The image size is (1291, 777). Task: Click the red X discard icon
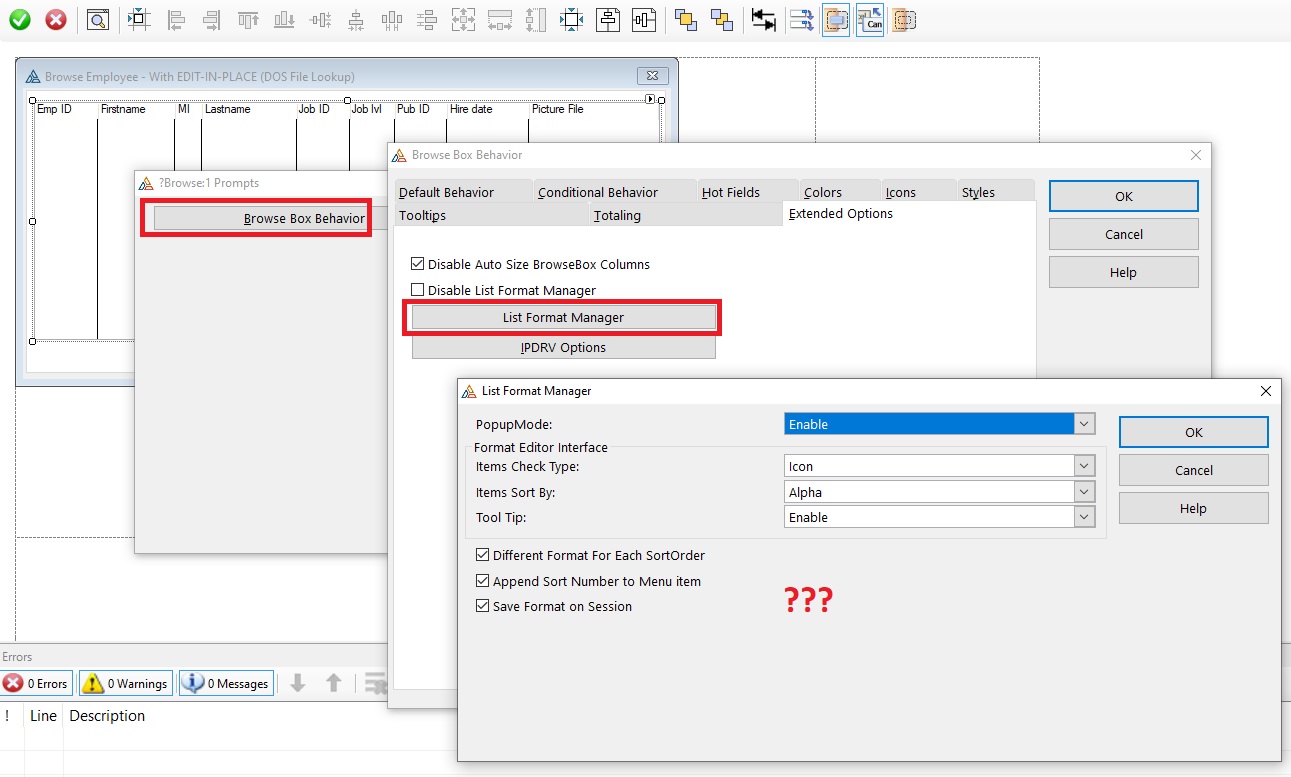pos(56,19)
